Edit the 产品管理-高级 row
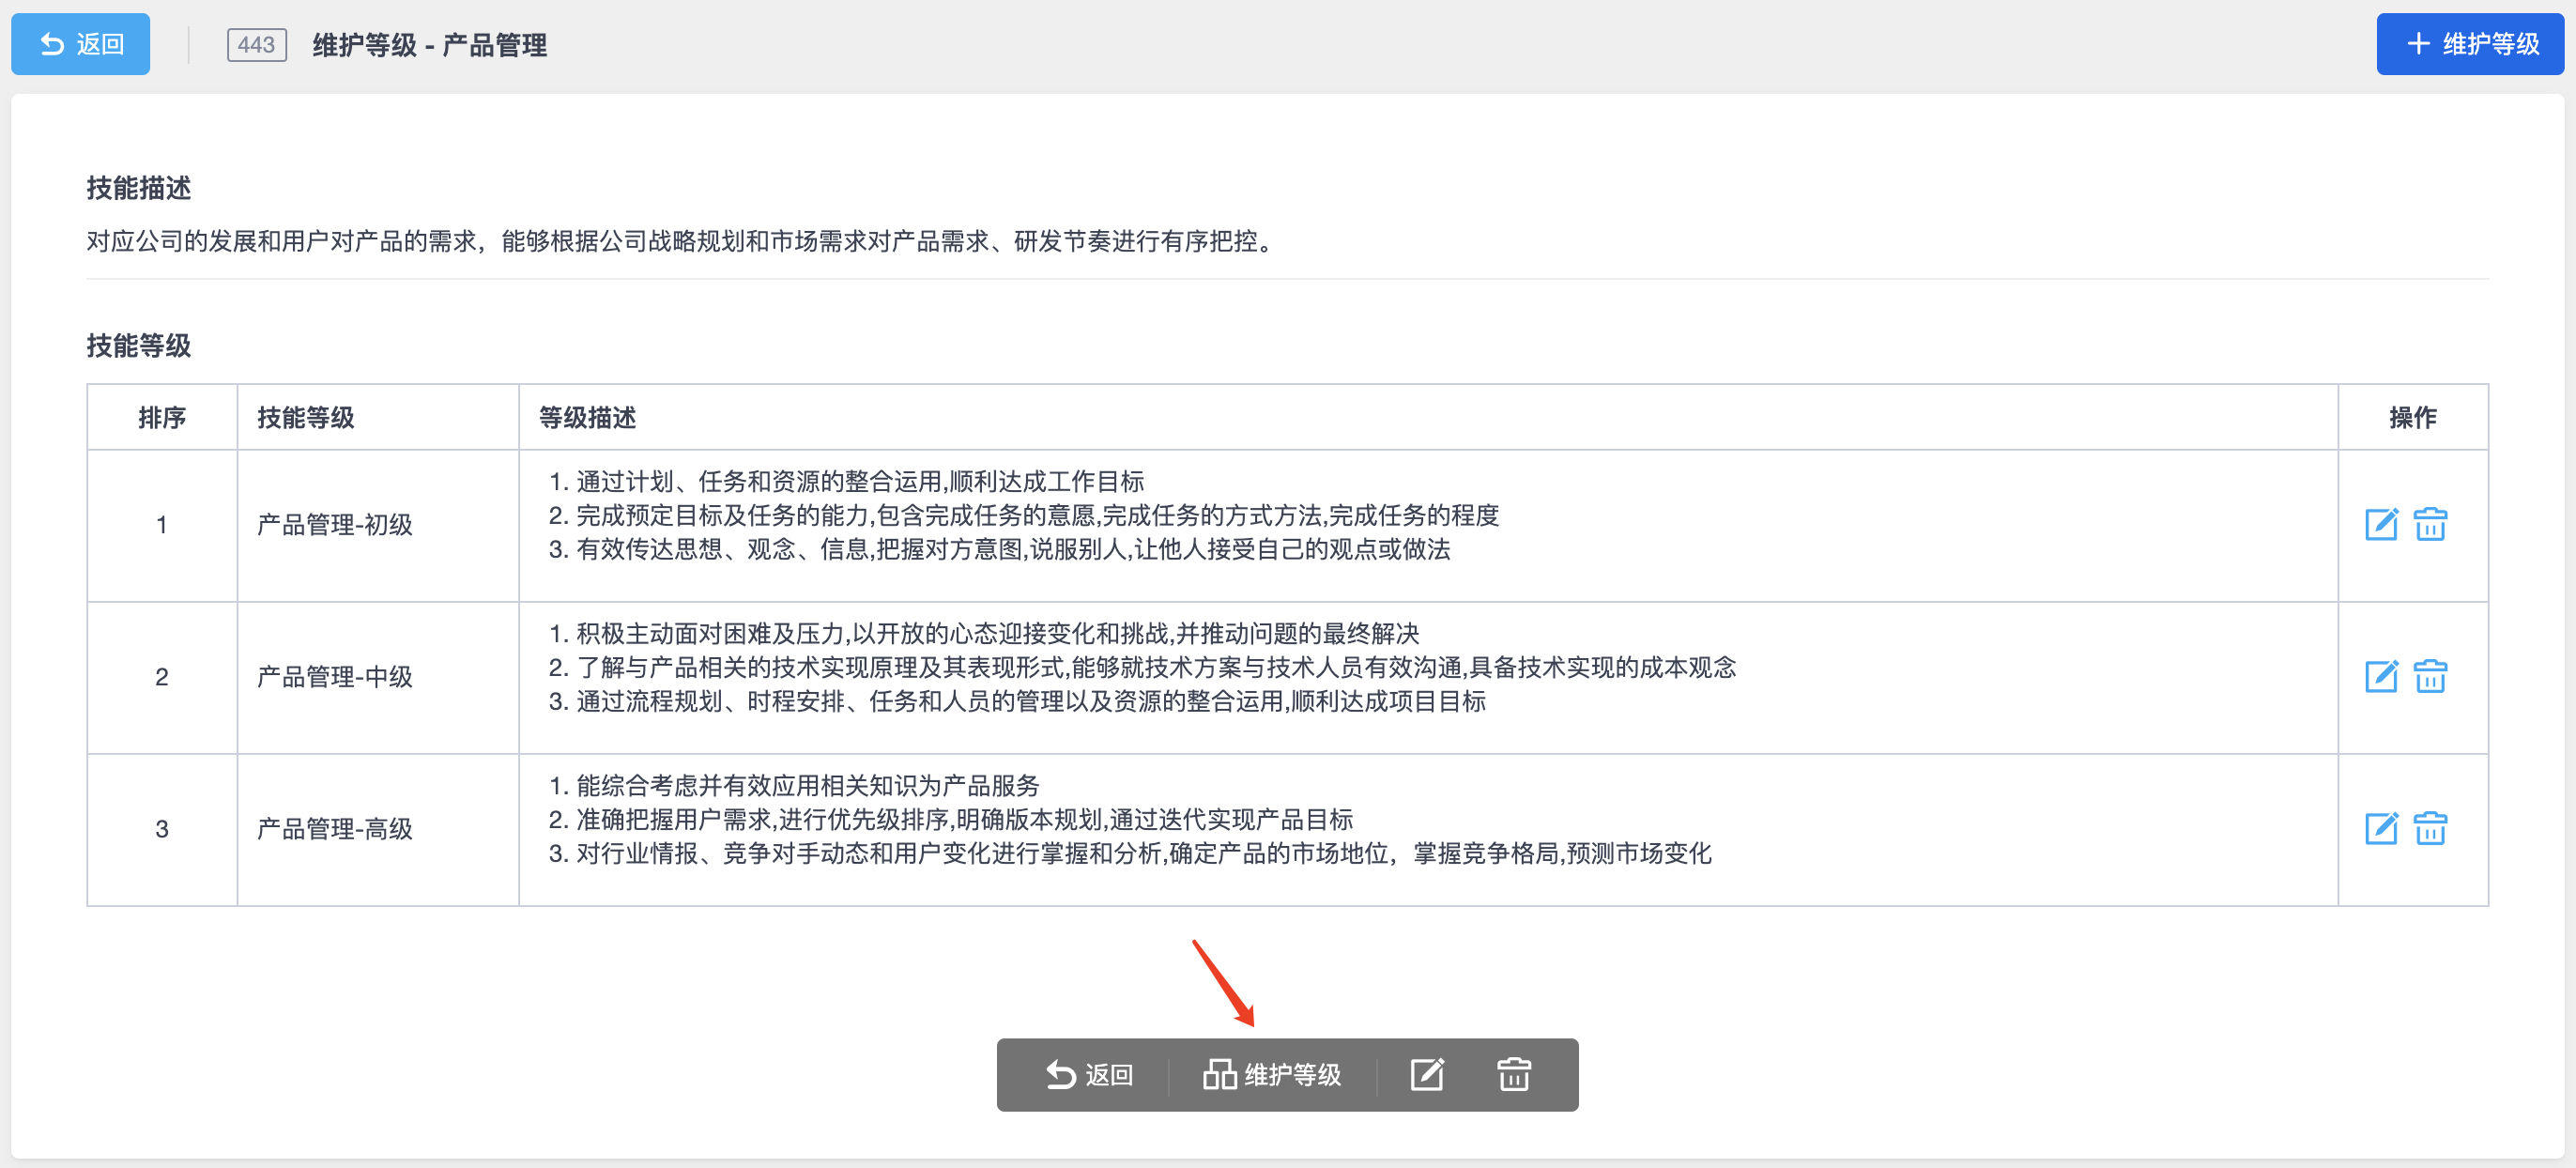 tap(2381, 828)
